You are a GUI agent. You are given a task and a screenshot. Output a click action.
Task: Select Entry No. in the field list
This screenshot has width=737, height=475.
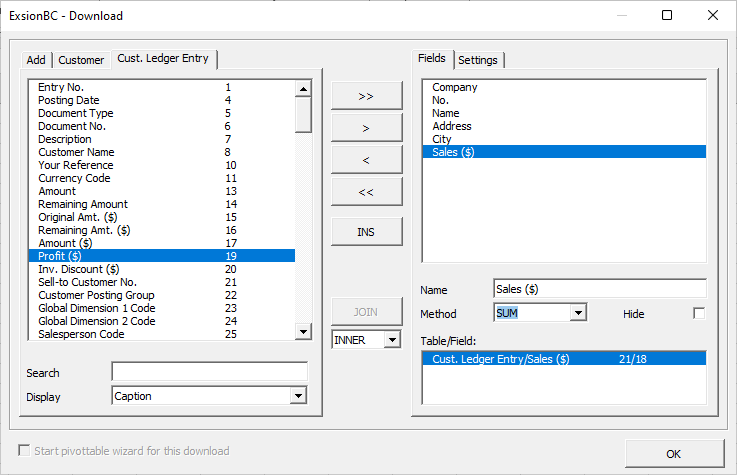click(161, 87)
